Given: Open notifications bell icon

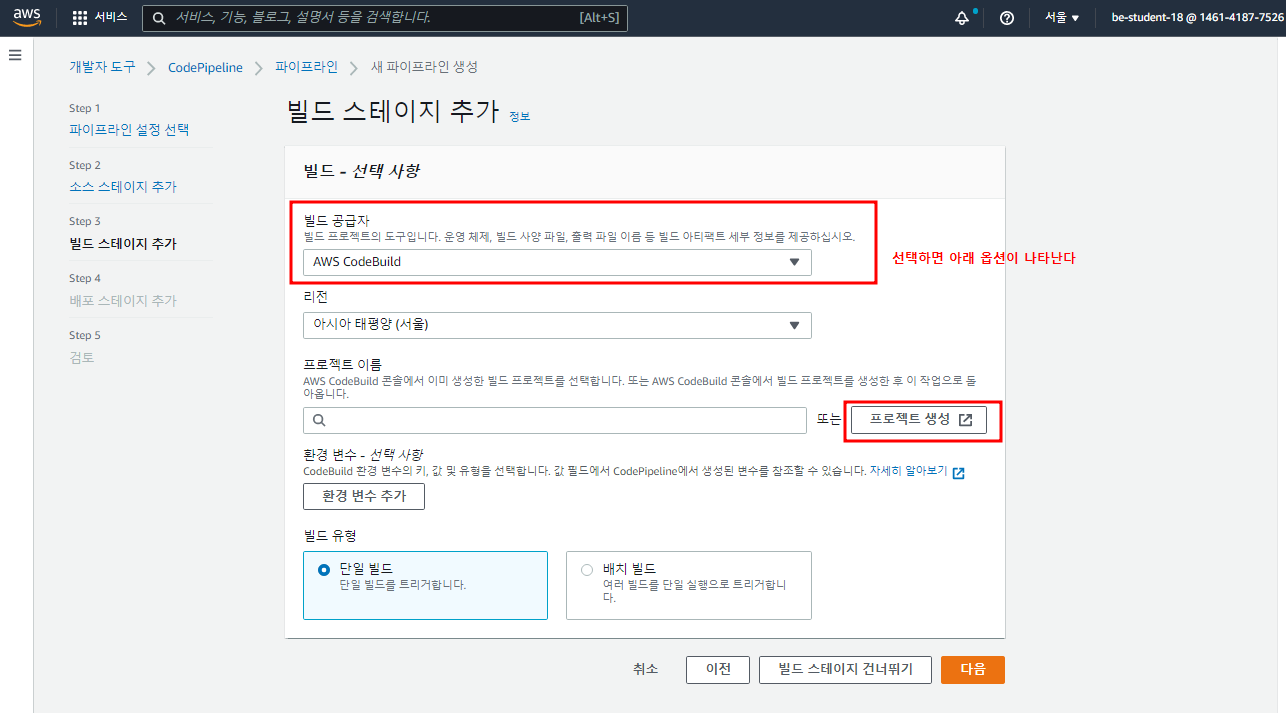Looking at the screenshot, I should tap(962, 18).
